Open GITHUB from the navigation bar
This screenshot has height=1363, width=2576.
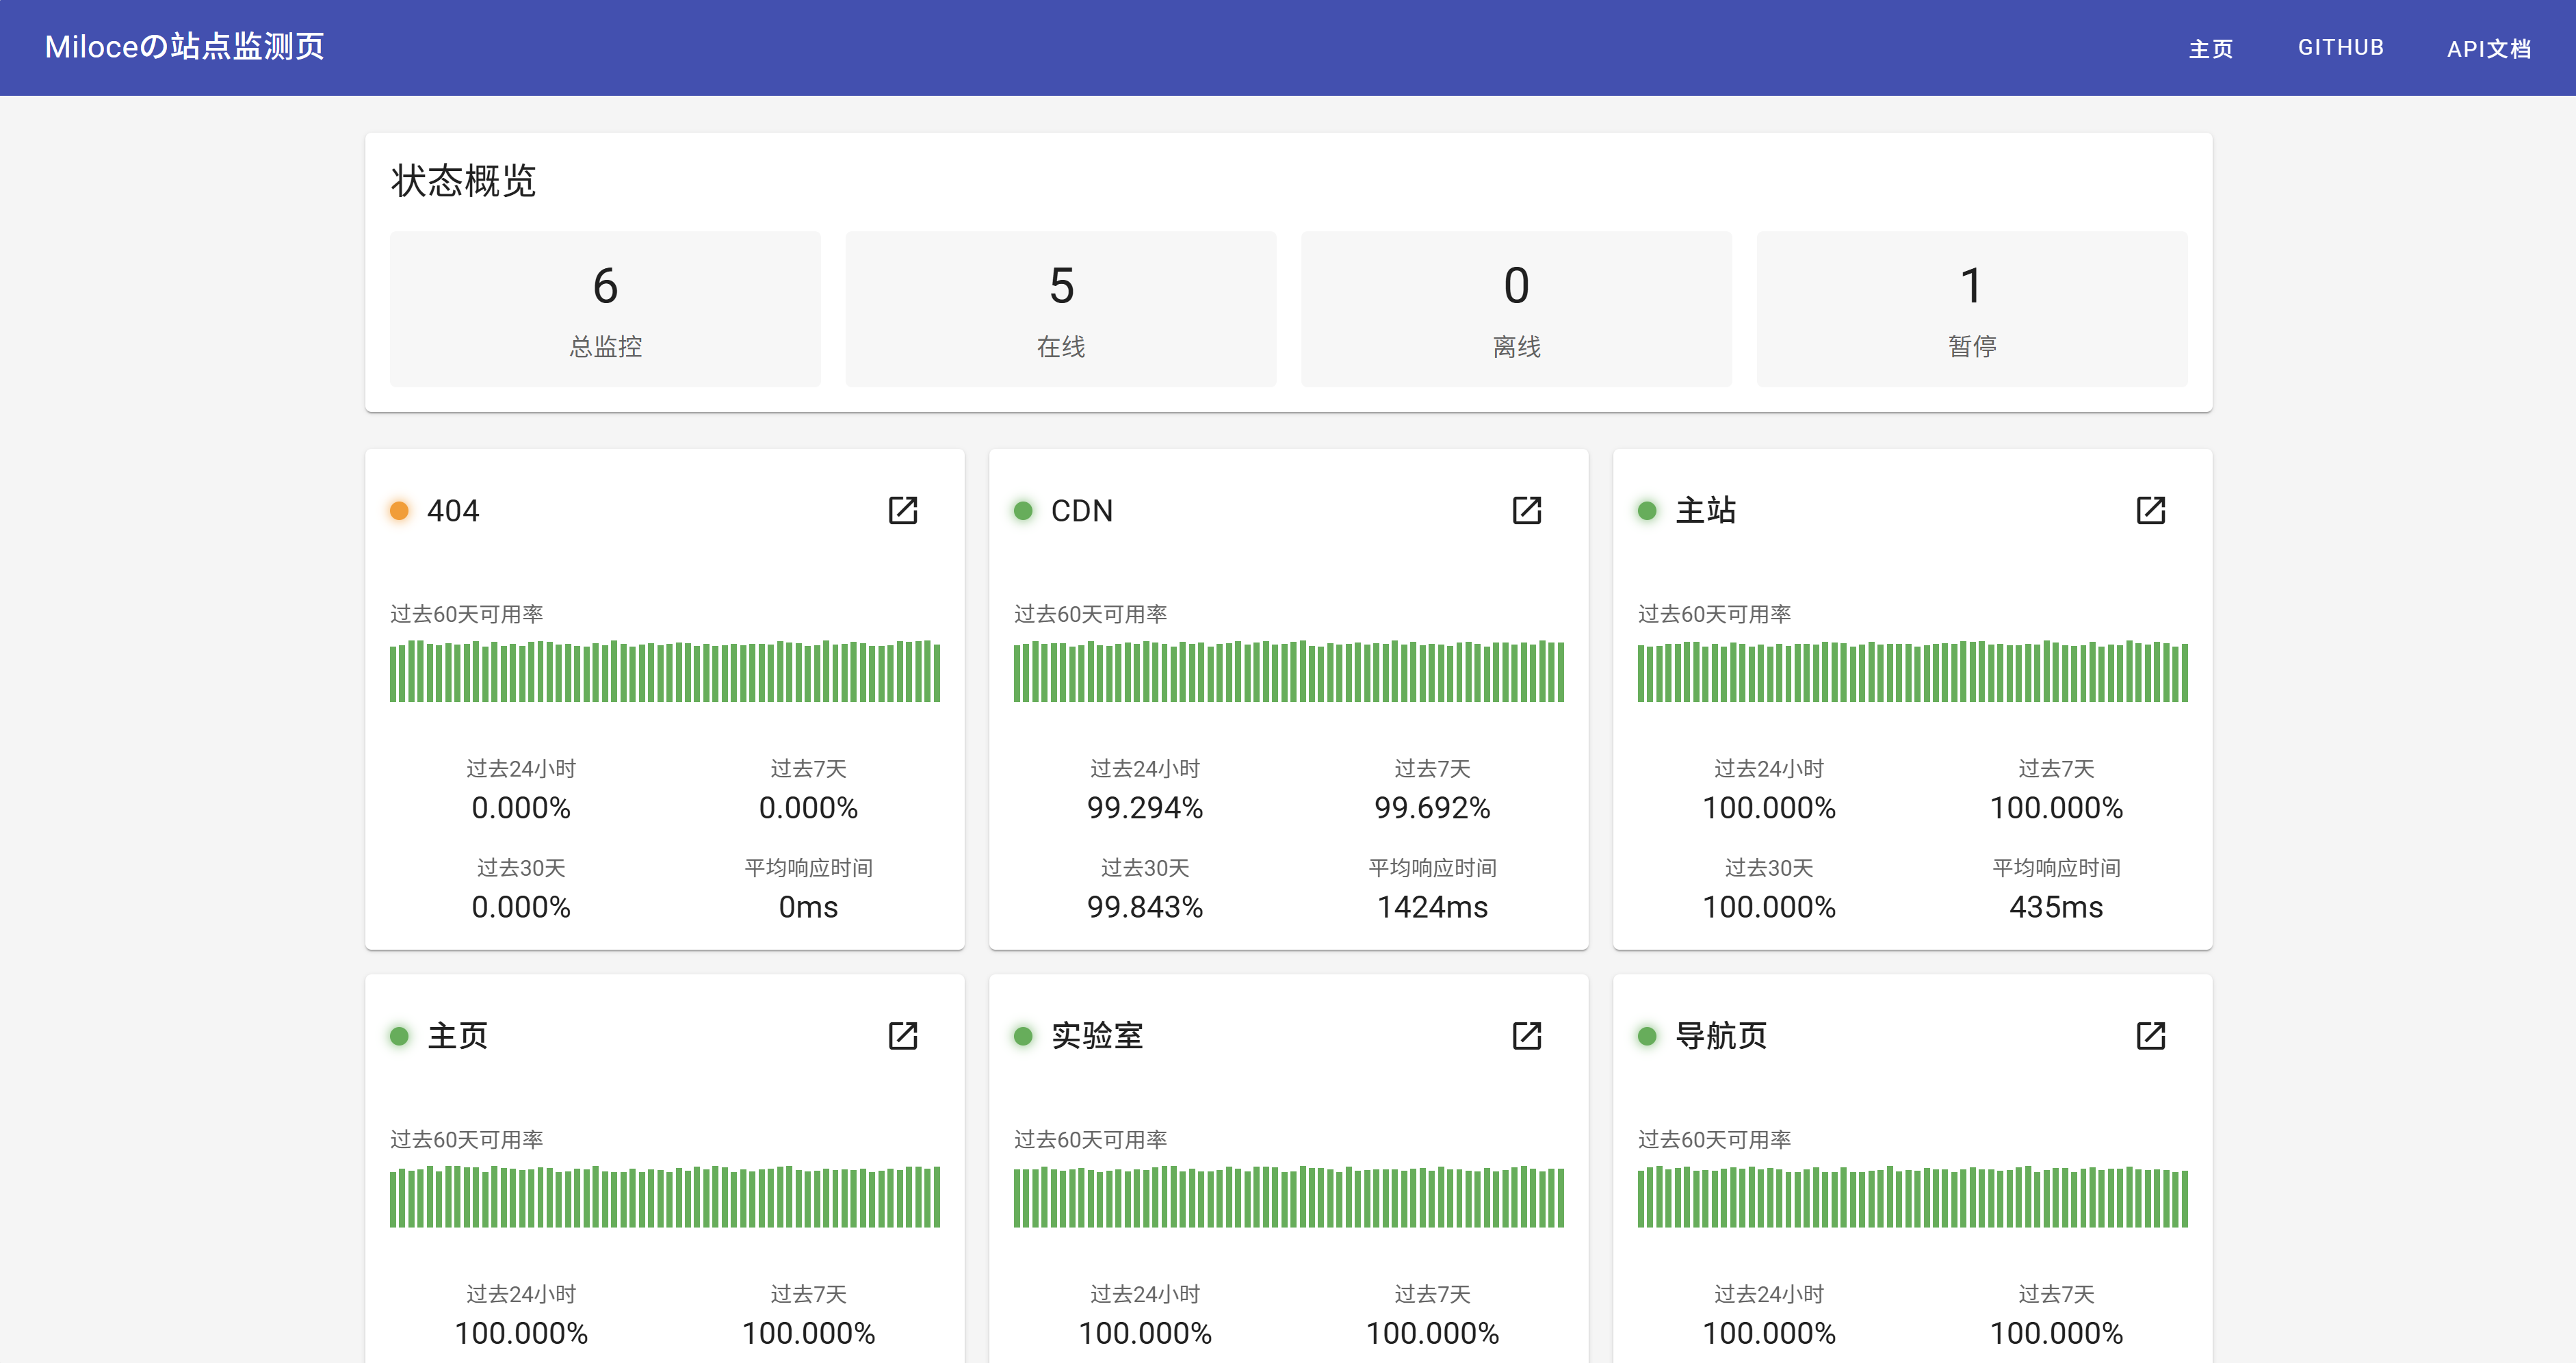[x=2340, y=47]
